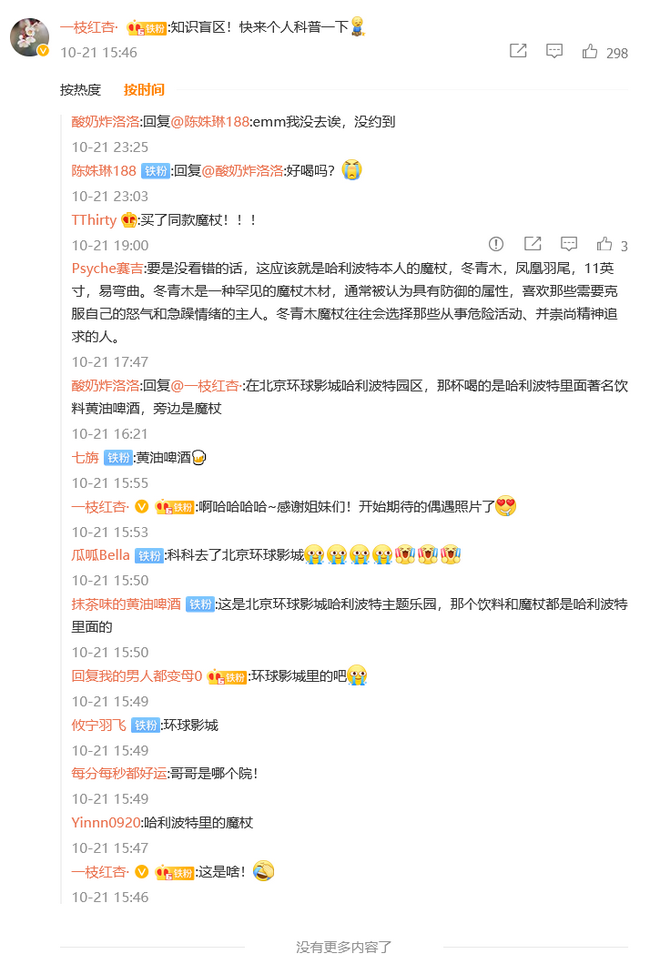Sort comments by 按热度
Screen dimensions: 650x964
(x=80, y=90)
